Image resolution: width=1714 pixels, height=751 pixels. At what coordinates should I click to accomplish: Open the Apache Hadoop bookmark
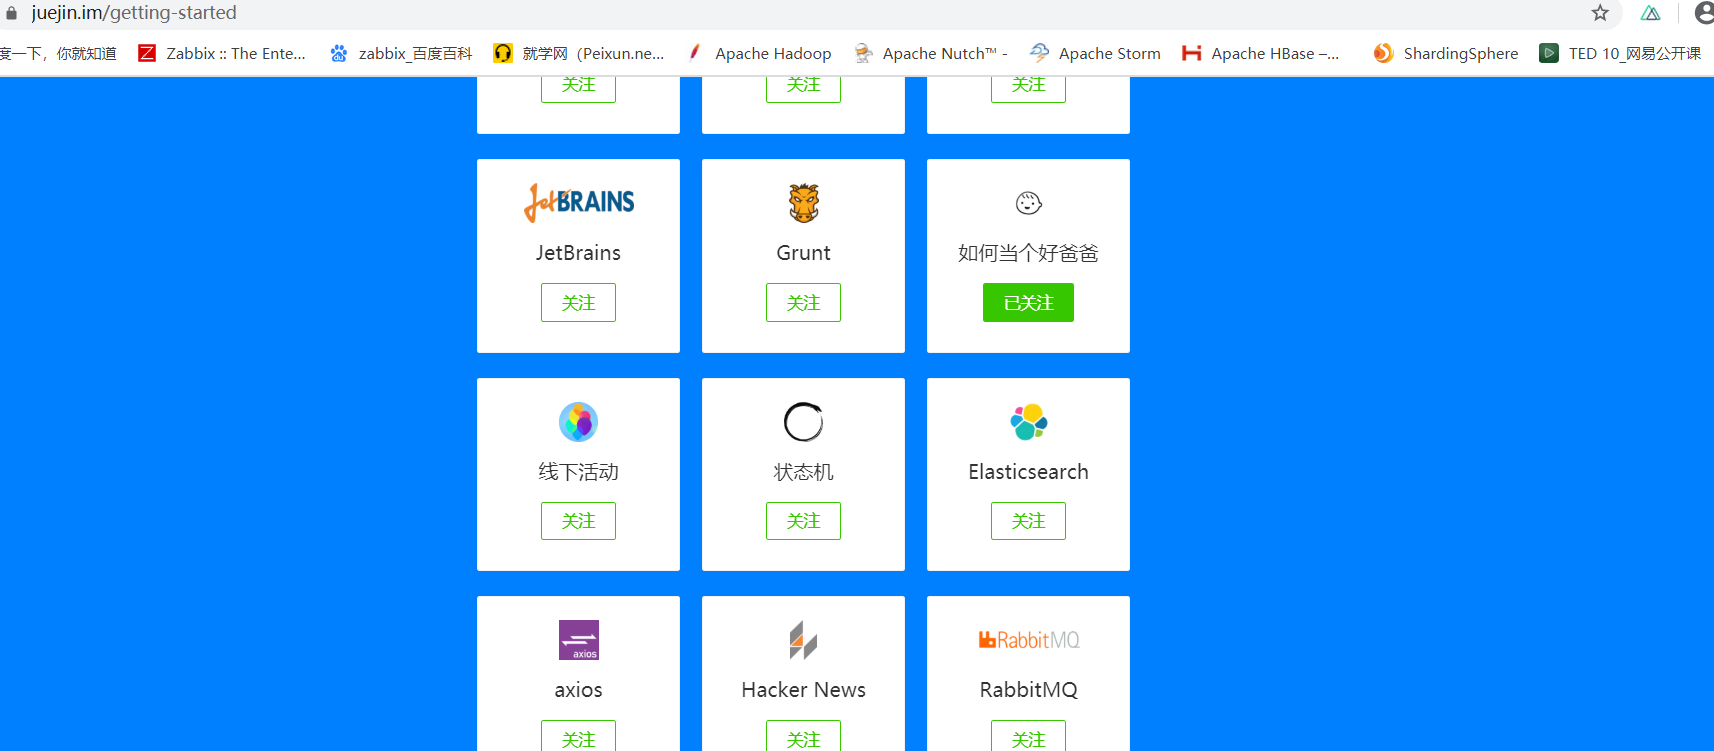759,53
